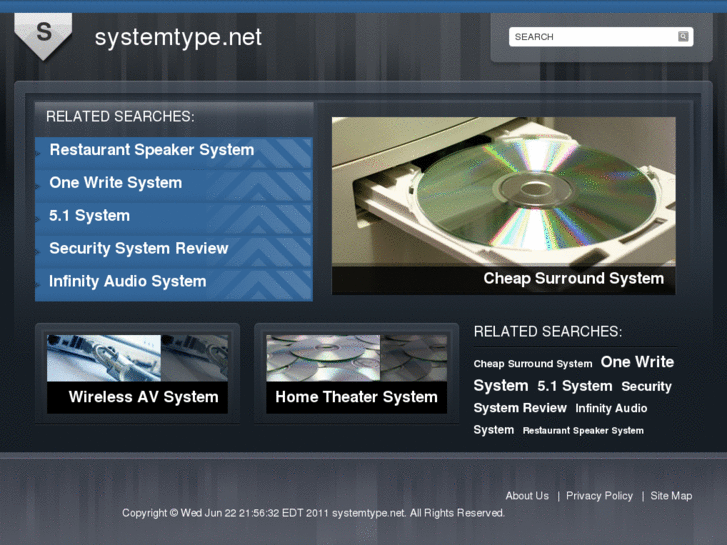Open the Site Map footer link
The image size is (727, 545).
[671, 496]
